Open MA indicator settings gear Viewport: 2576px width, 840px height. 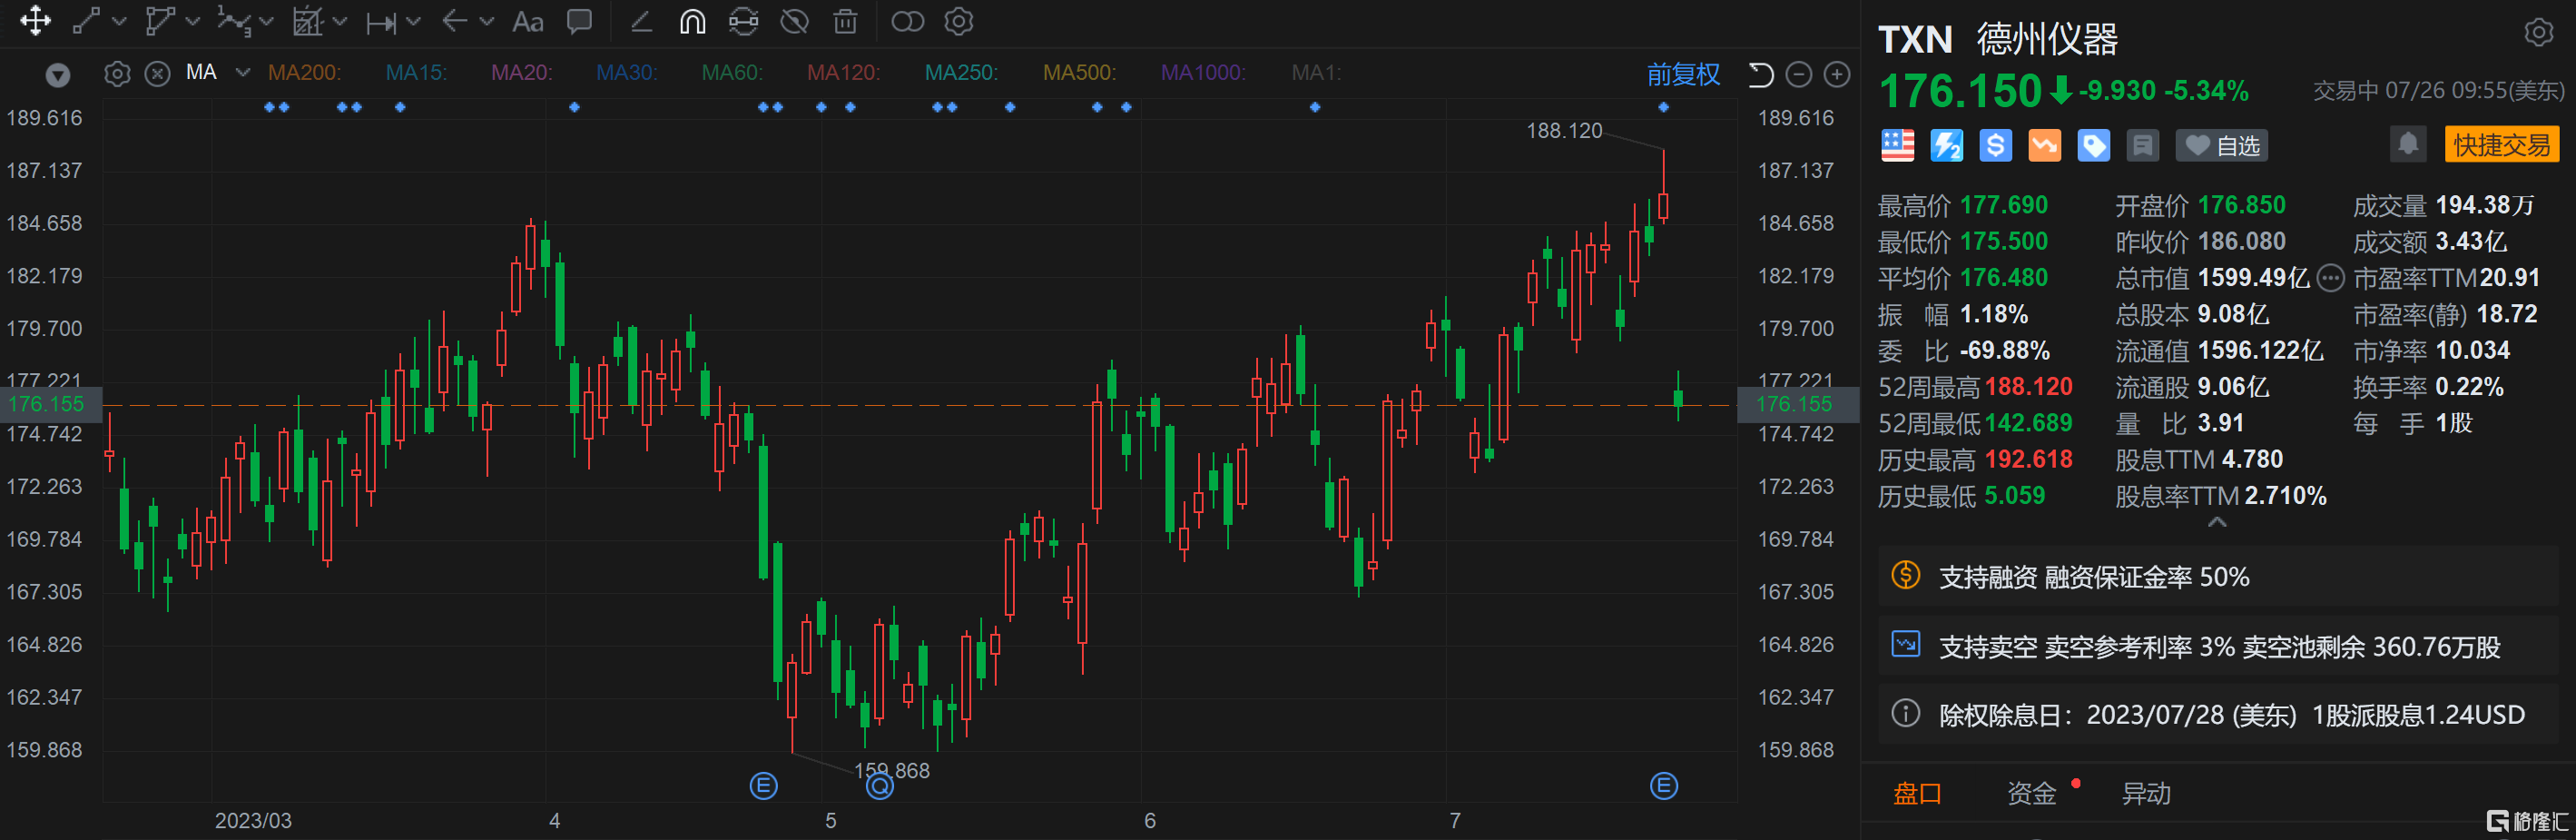click(x=117, y=73)
